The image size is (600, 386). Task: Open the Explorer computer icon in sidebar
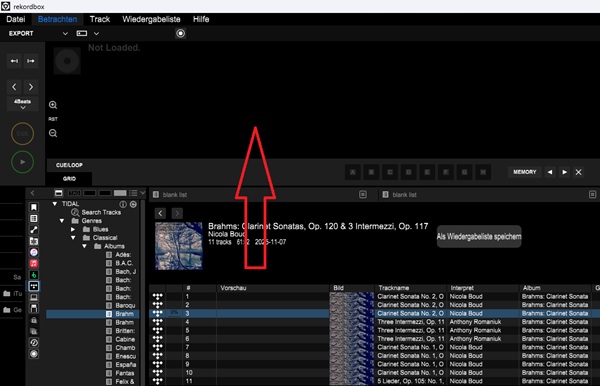pyautogui.click(x=34, y=297)
